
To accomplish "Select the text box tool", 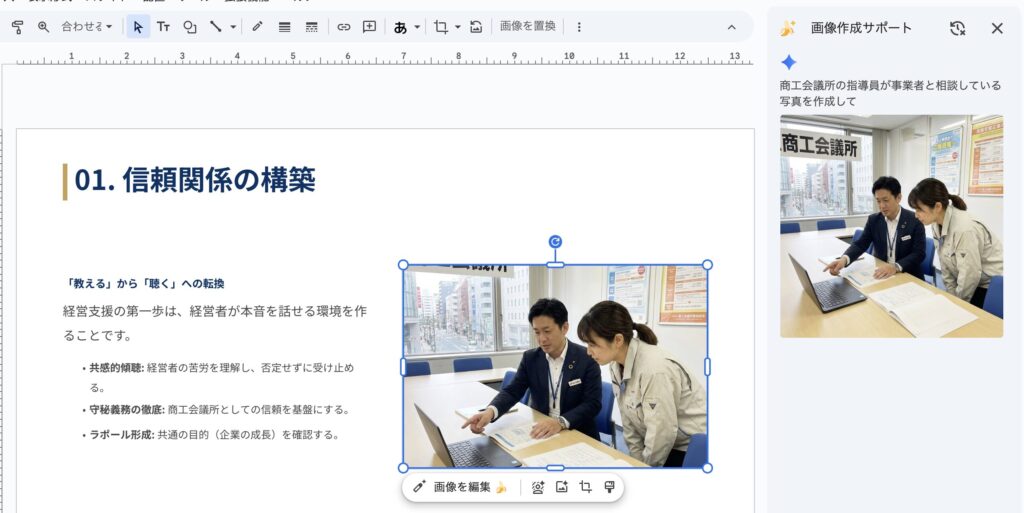I will [163, 27].
